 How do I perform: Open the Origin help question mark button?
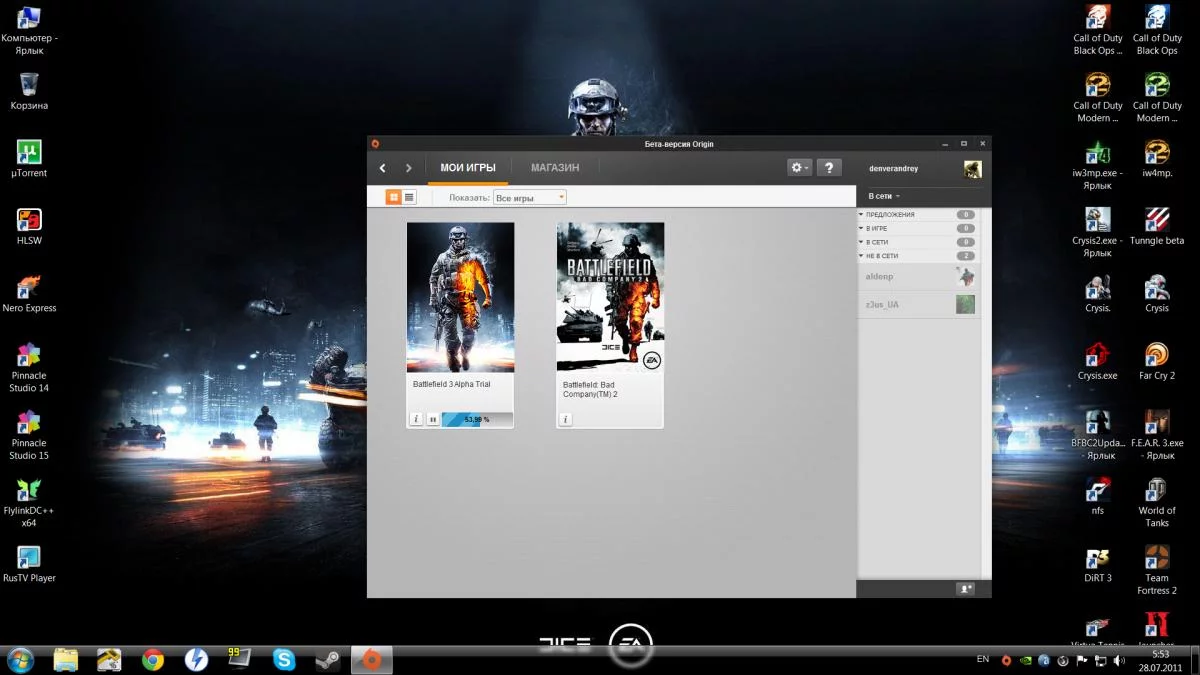point(829,168)
